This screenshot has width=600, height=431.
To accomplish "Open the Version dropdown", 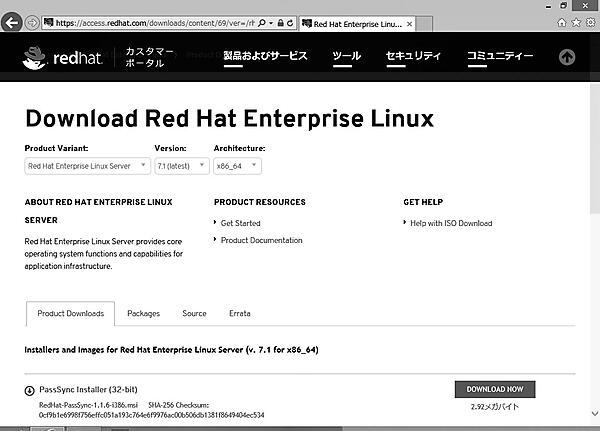I will pyautogui.click(x=179, y=165).
